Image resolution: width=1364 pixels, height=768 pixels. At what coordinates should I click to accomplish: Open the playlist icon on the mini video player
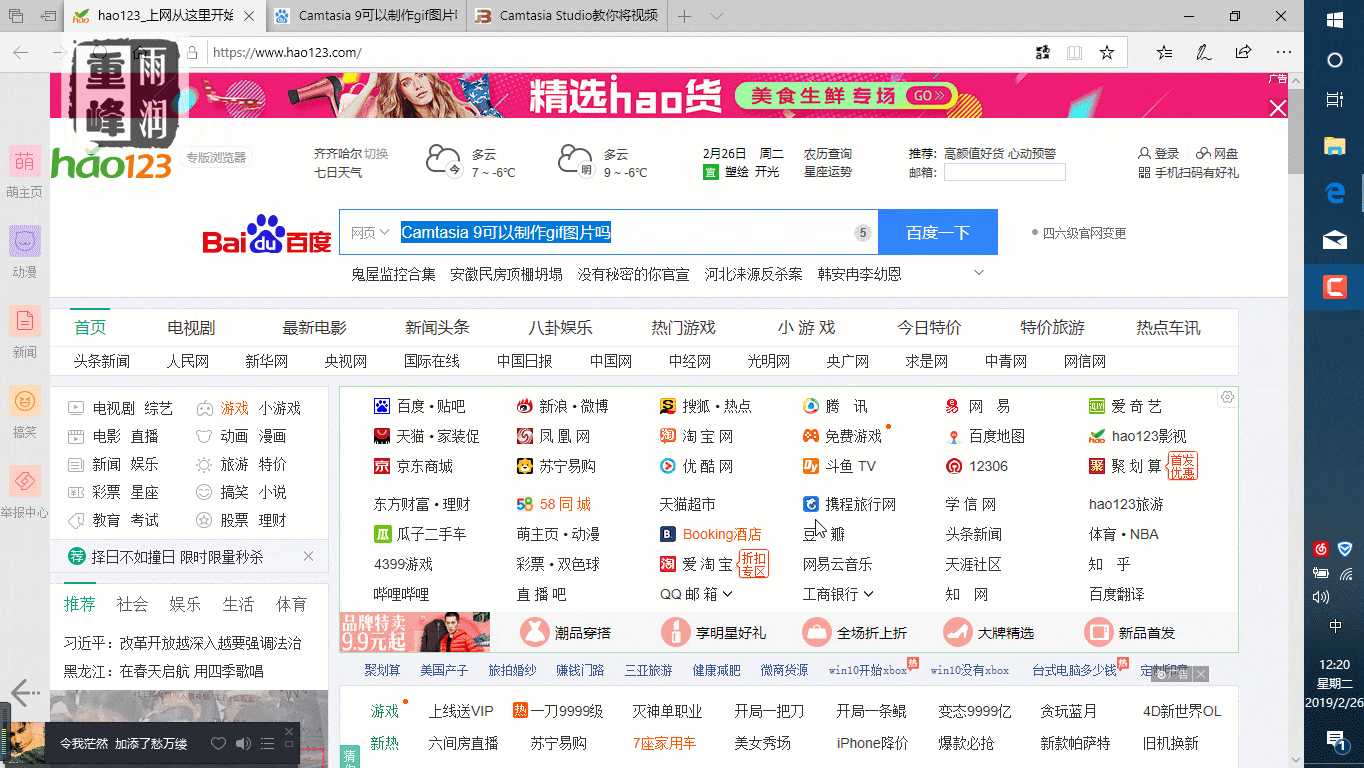coord(267,743)
